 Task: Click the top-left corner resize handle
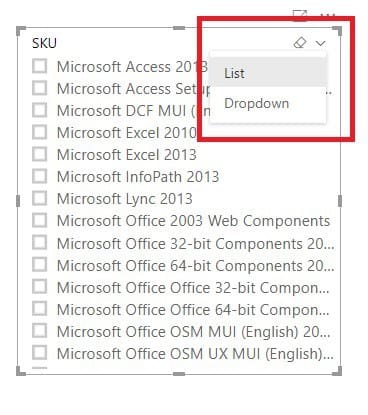(x=21, y=31)
